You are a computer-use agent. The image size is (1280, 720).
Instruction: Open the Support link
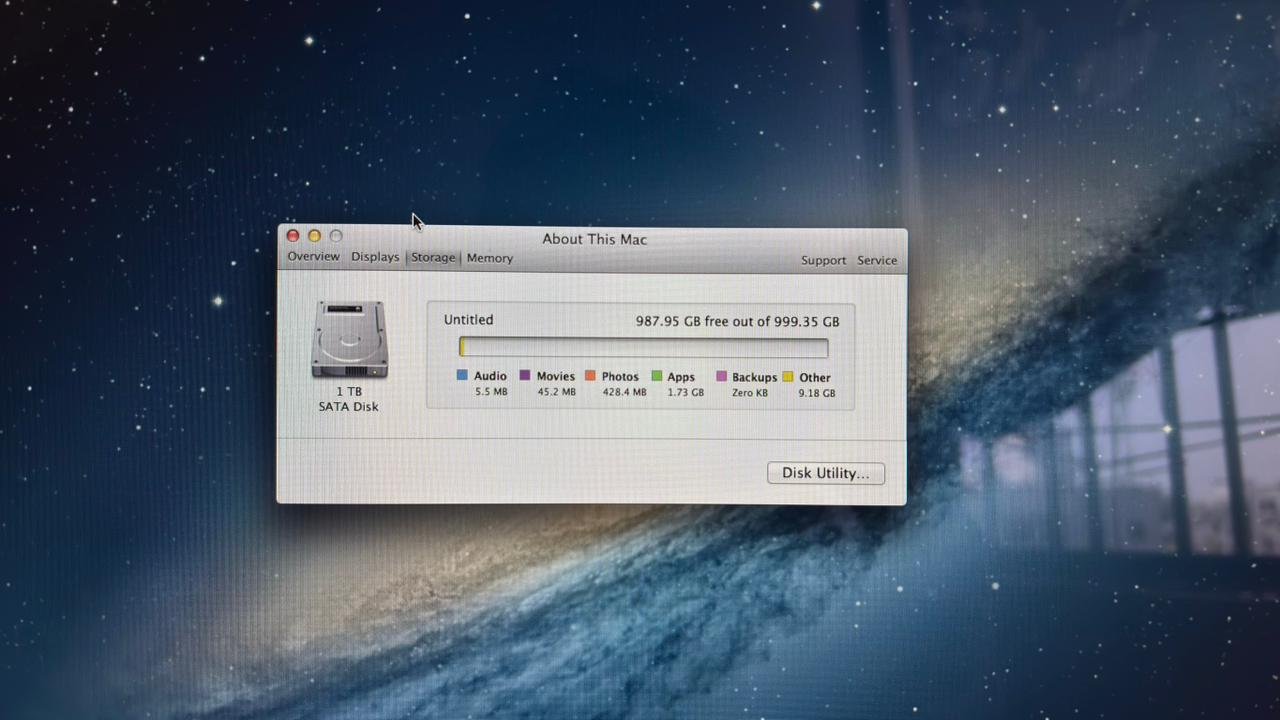tap(823, 260)
